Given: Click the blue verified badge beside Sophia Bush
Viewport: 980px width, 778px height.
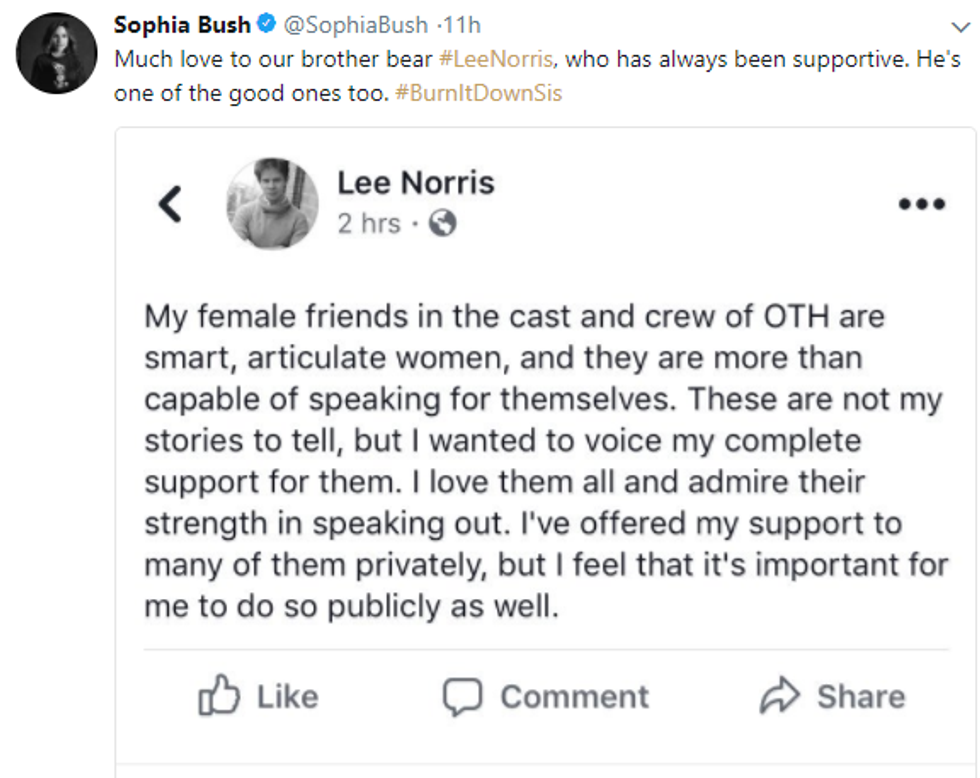Looking at the screenshot, I should click(265, 23).
